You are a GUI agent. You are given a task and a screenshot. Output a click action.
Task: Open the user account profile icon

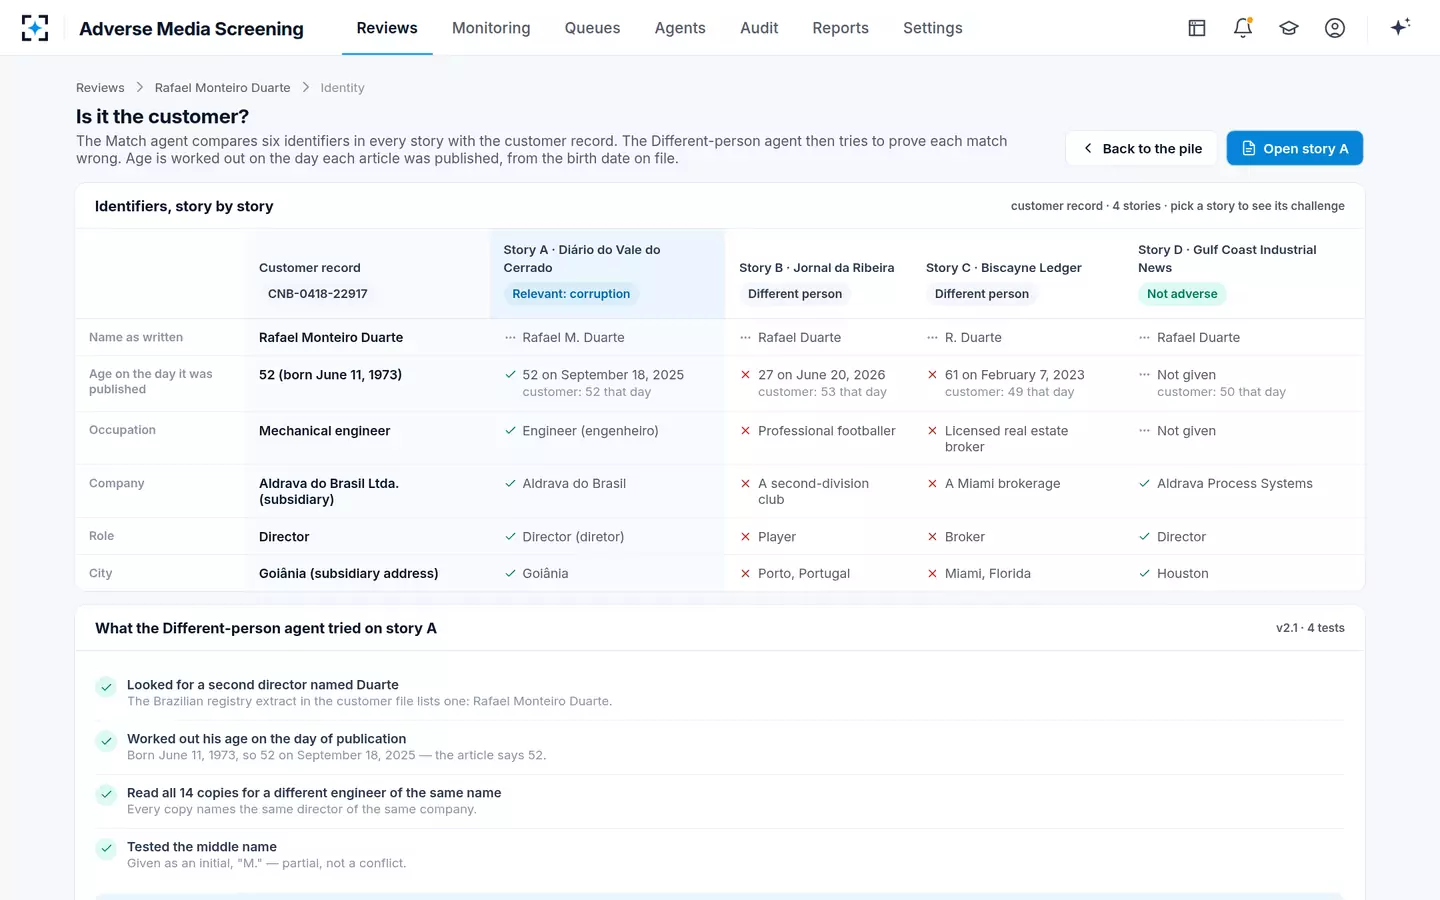click(1335, 28)
